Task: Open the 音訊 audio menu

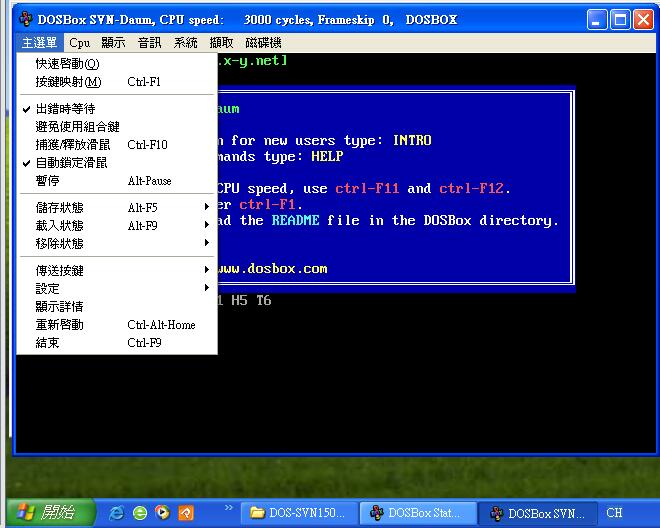Action: (149, 43)
